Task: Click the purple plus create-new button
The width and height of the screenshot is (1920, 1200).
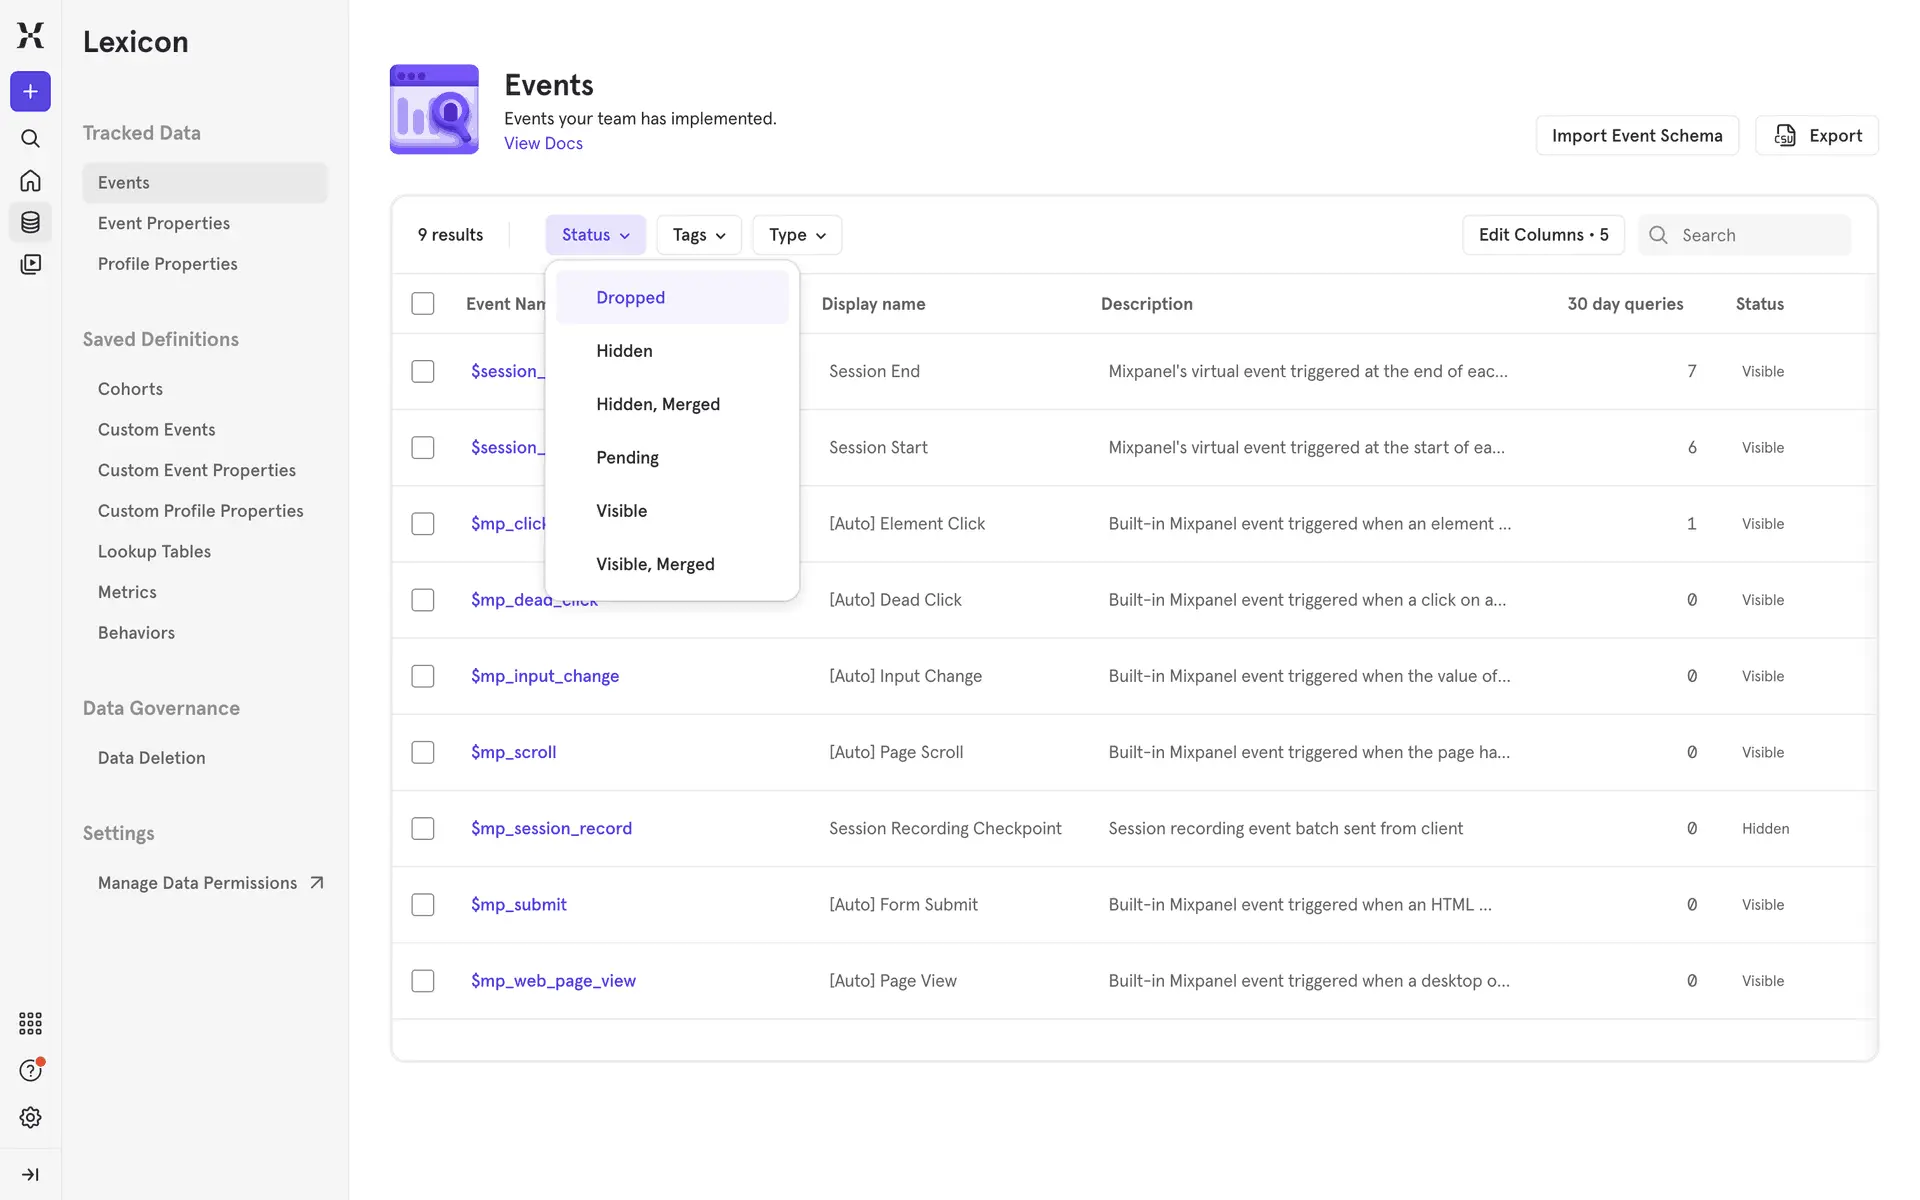Action: [x=30, y=92]
